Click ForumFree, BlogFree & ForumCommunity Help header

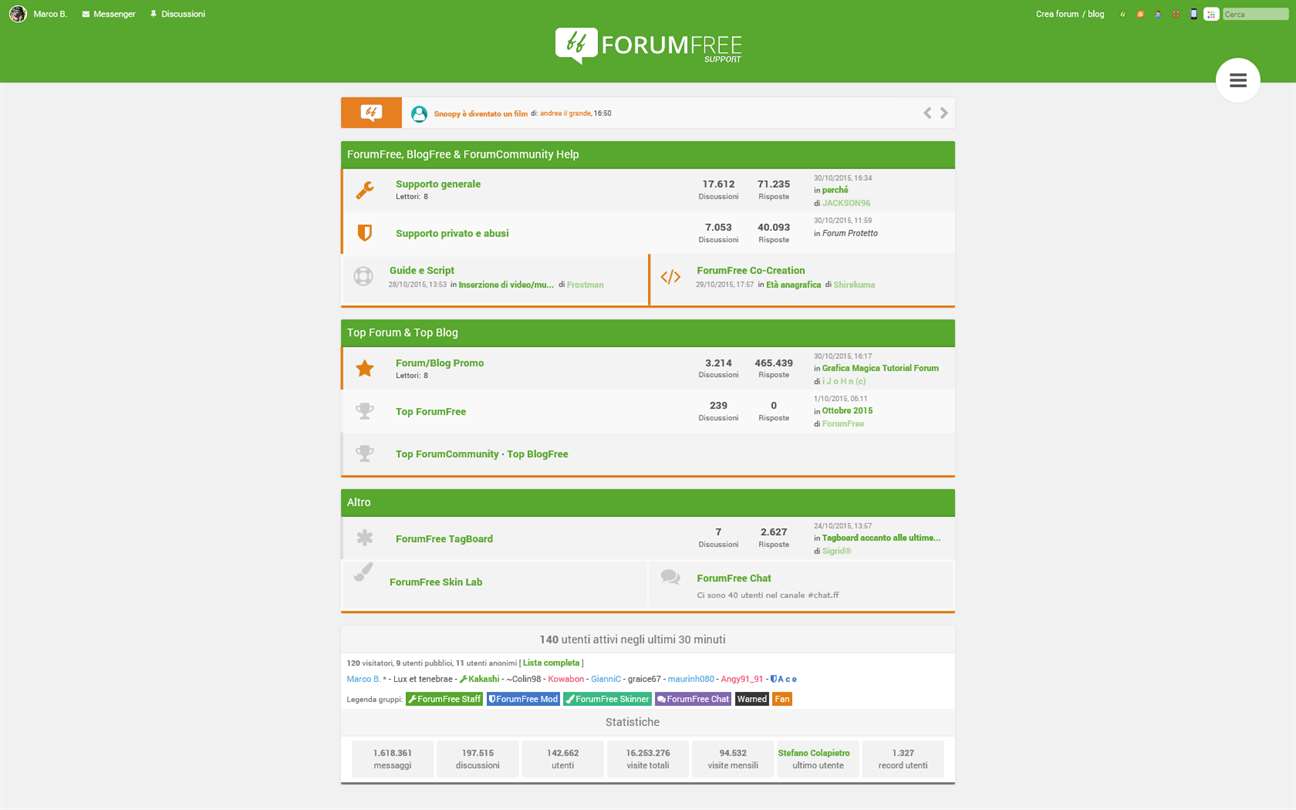[x=648, y=154]
